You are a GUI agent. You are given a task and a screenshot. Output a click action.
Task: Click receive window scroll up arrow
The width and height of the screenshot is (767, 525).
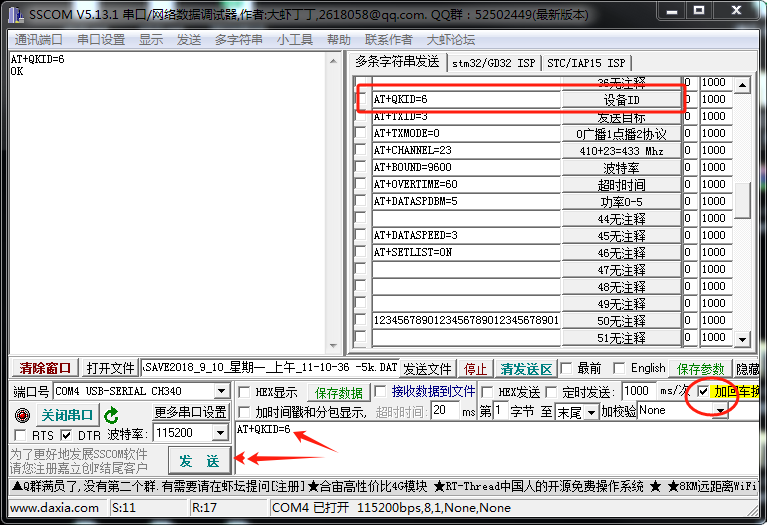pyautogui.click(x=334, y=61)
